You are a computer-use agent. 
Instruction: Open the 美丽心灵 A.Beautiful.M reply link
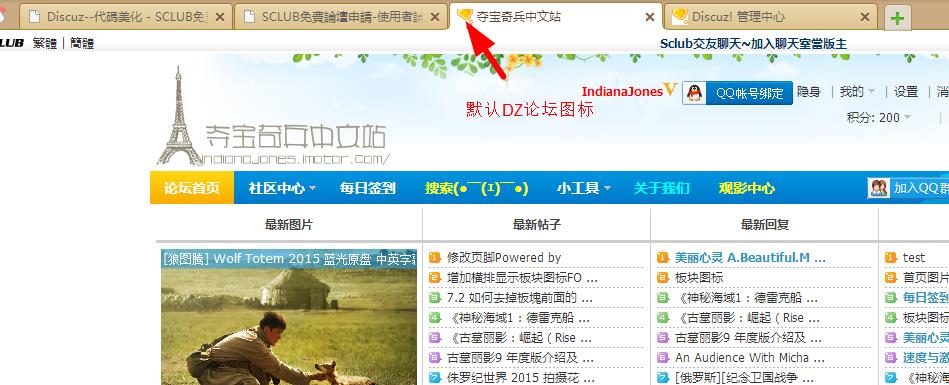(750, 258)
